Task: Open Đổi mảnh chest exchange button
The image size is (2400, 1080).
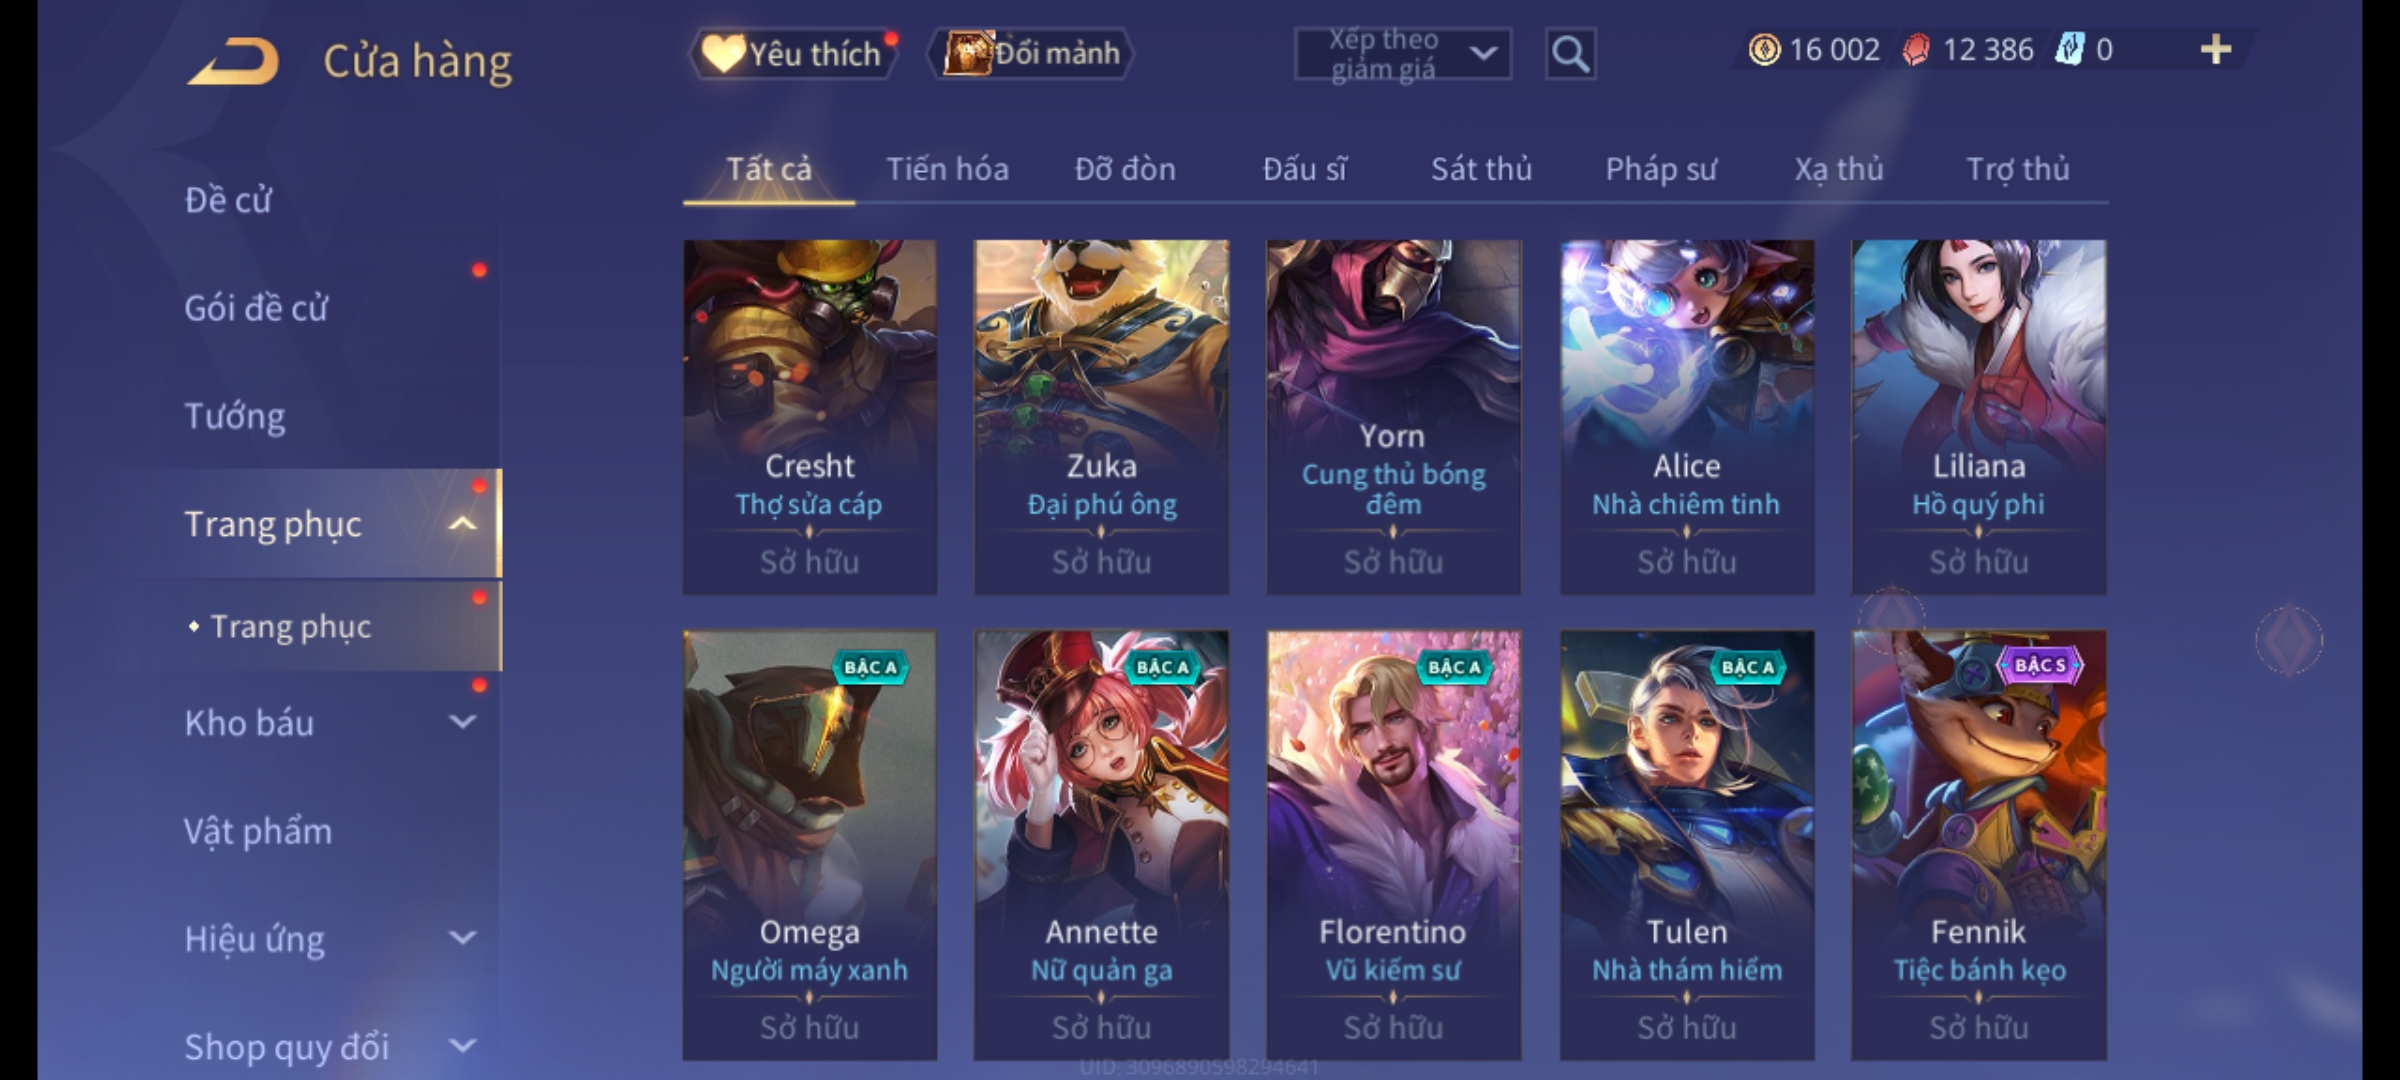Action: [x=1031, y=53]
